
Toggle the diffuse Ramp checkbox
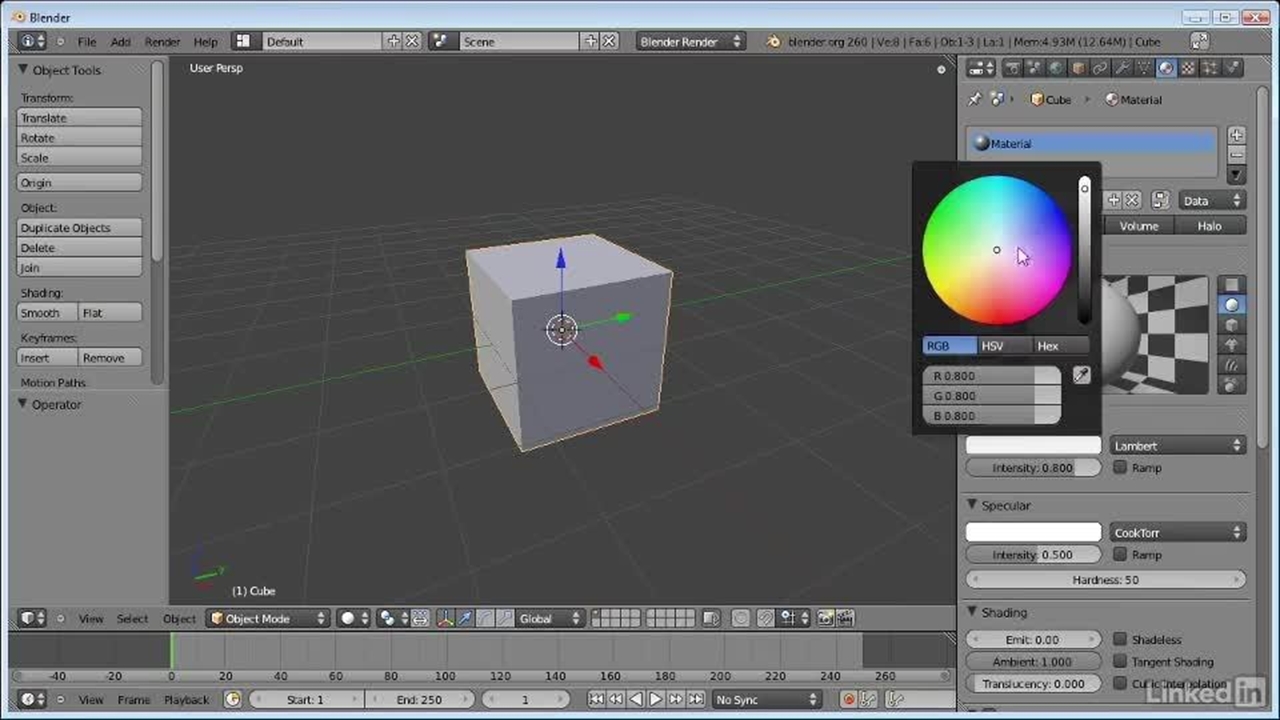click(1120, 468)
